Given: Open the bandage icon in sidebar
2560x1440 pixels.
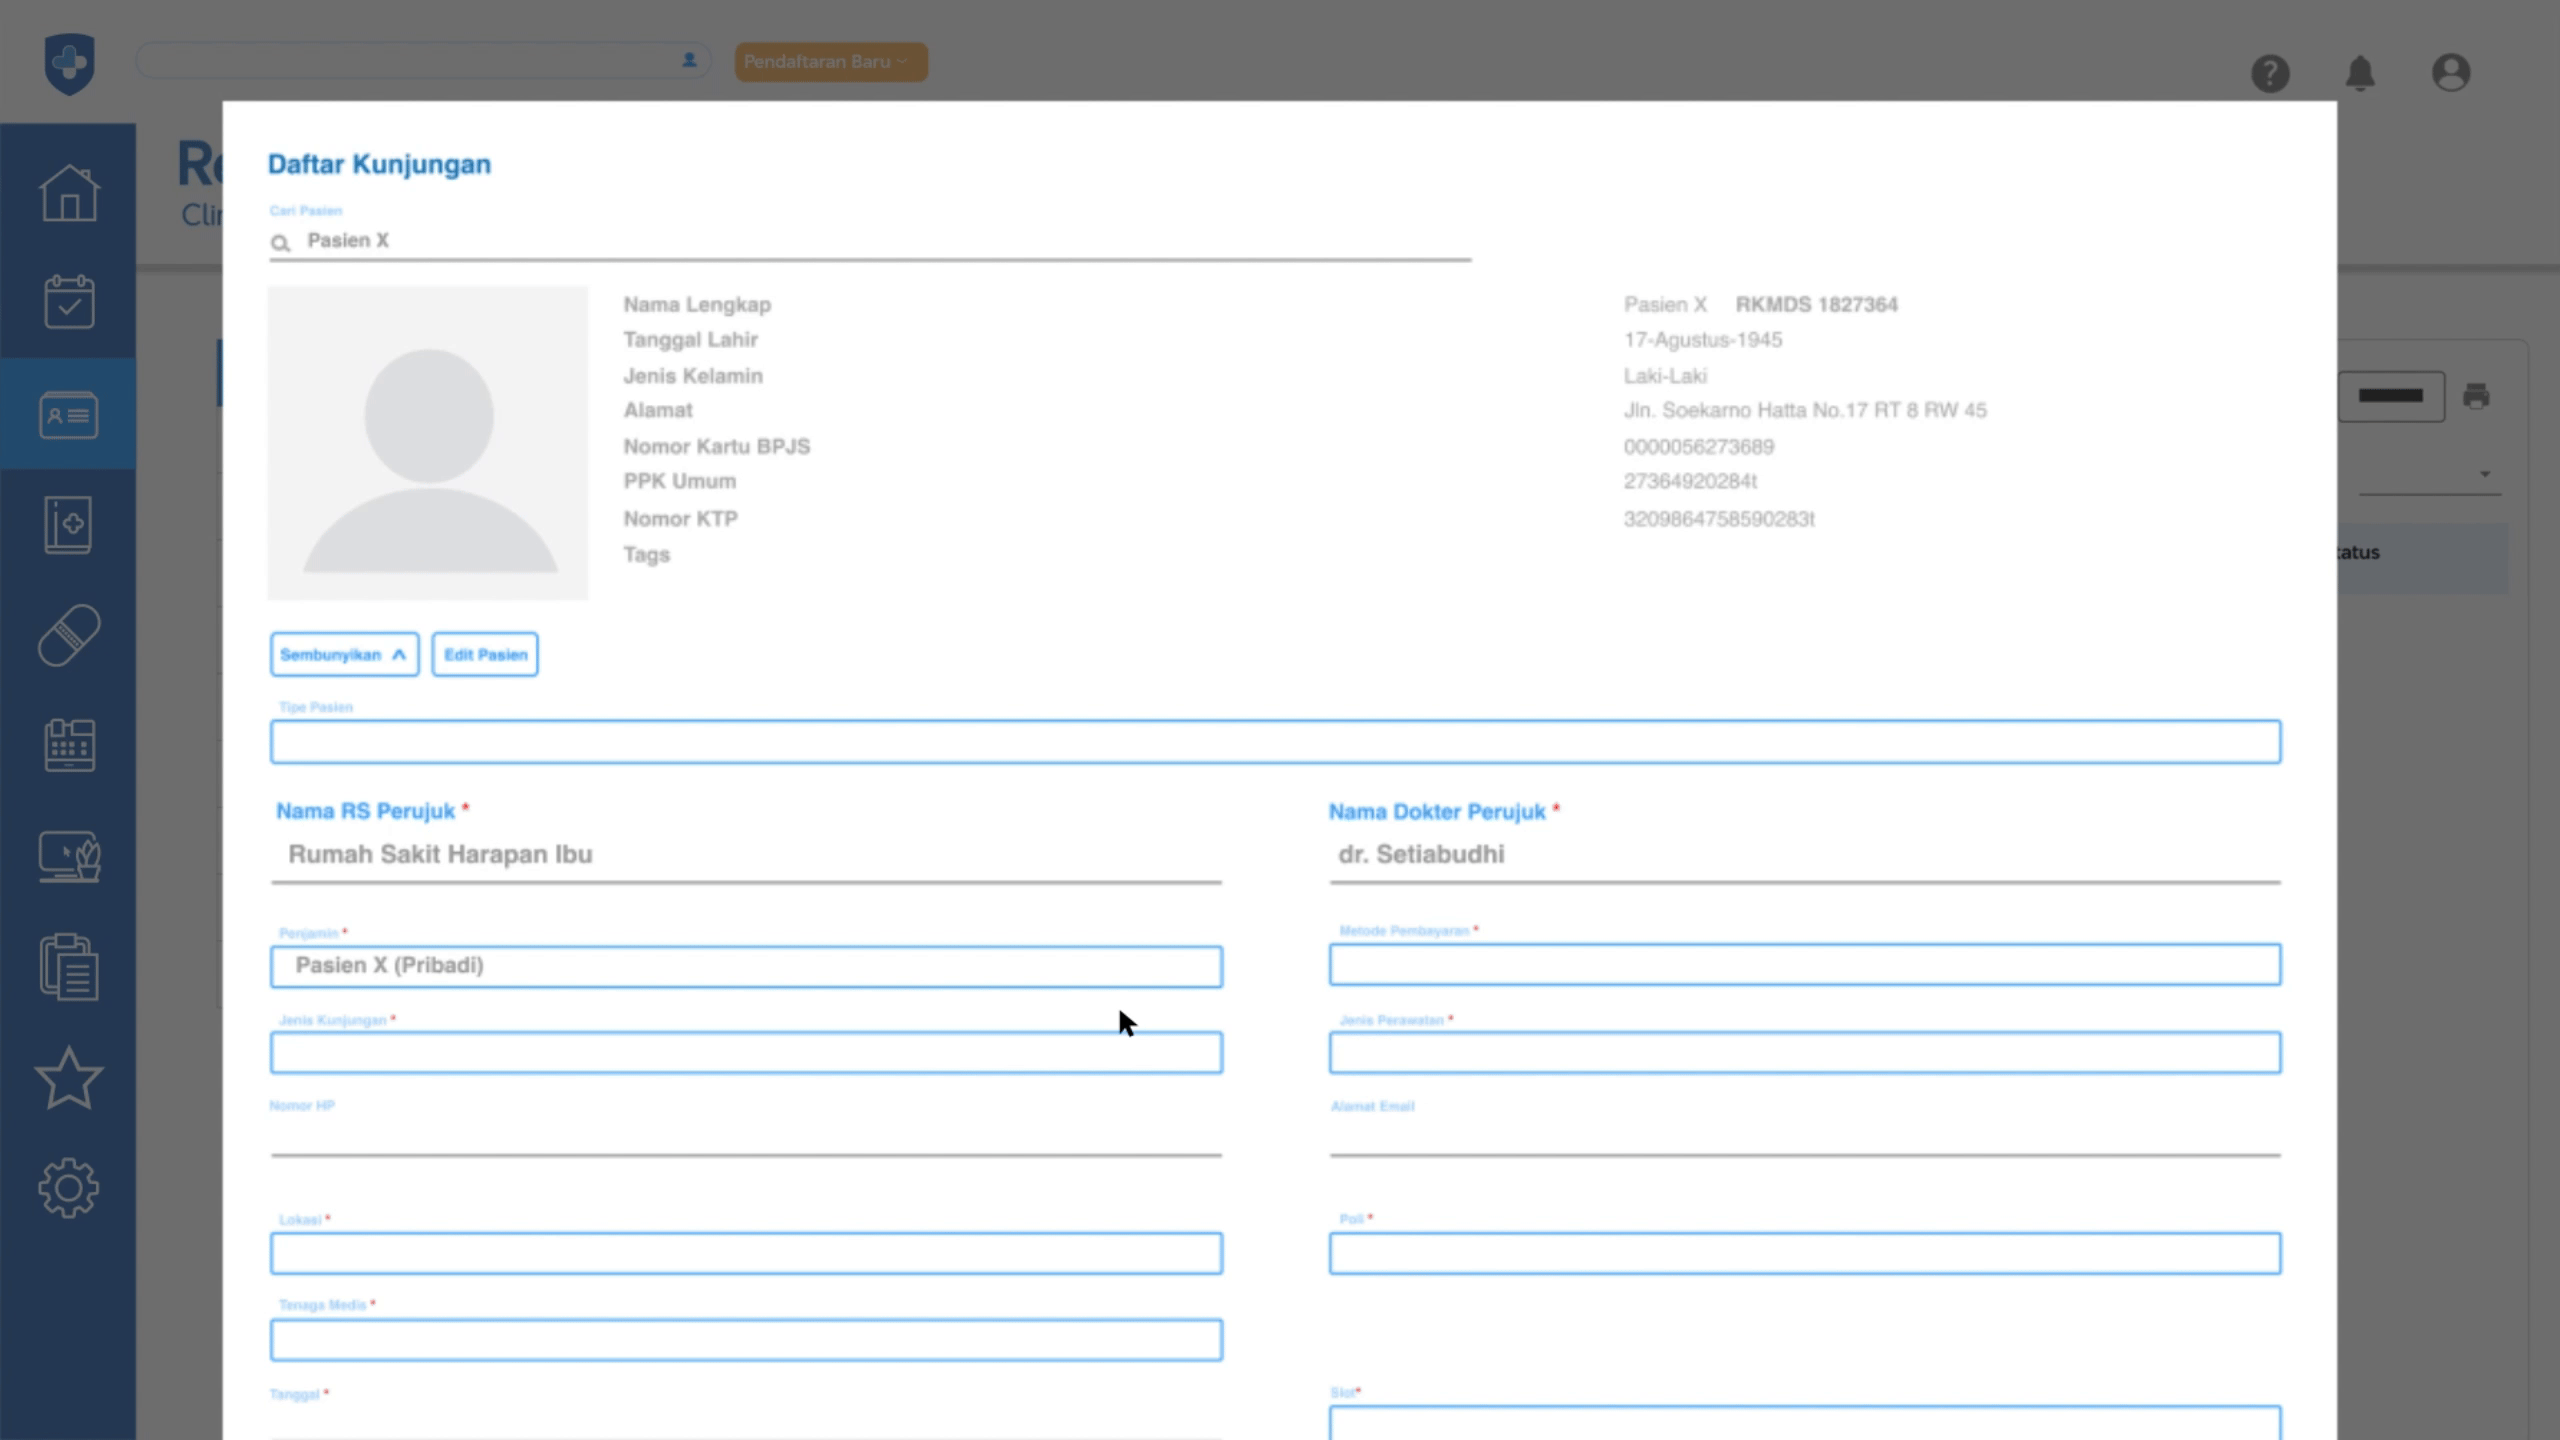Looking at the screenshot, I should pyautogui.click(x=69, y=635).
